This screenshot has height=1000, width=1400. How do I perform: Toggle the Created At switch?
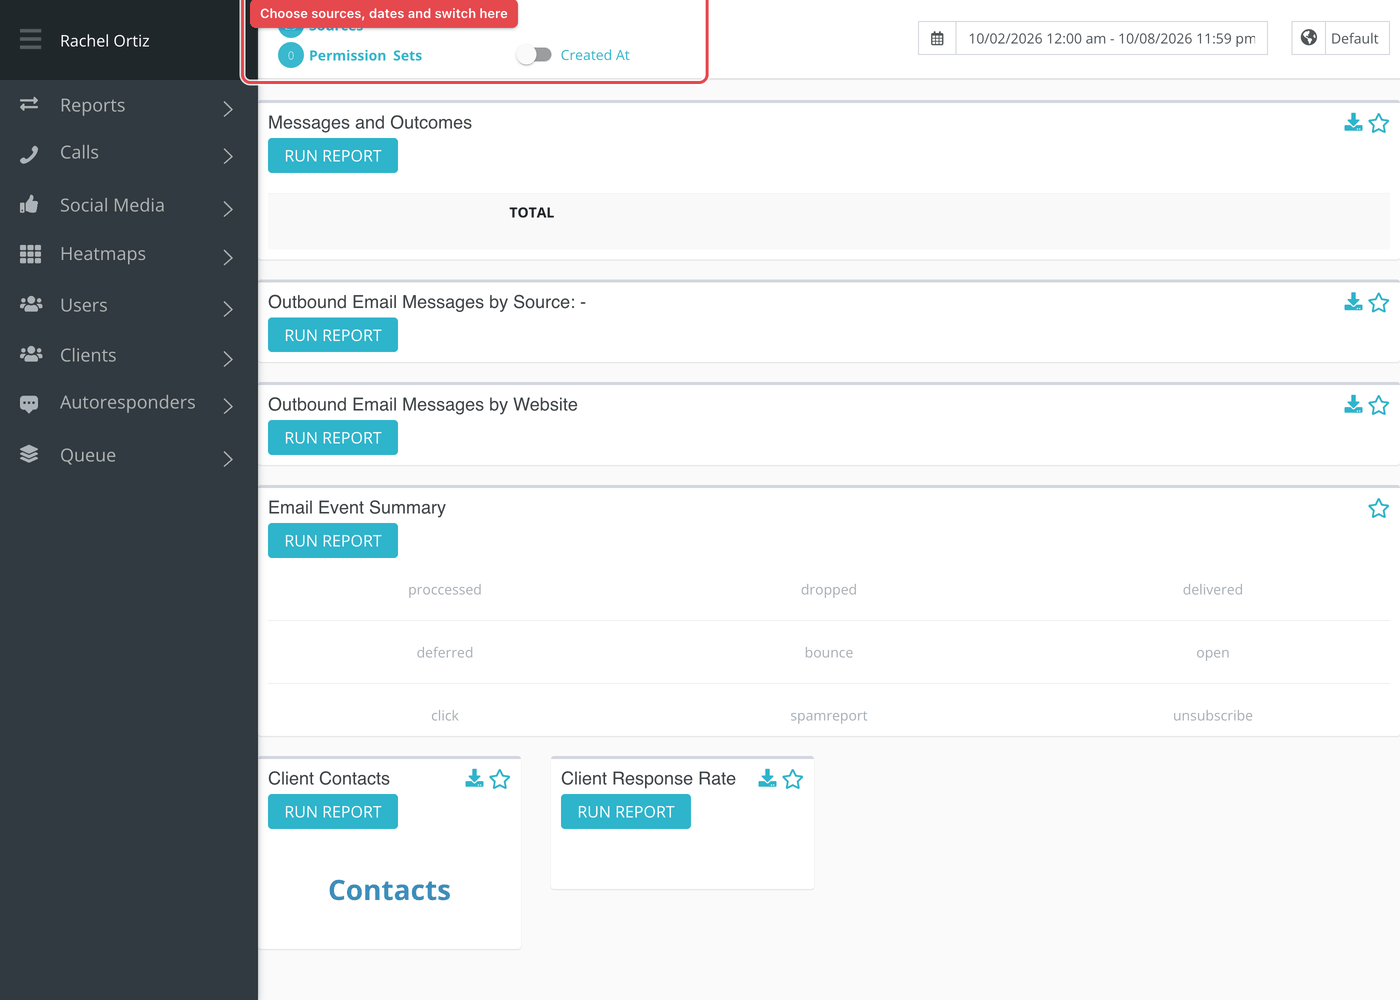(x=534, y=55)
